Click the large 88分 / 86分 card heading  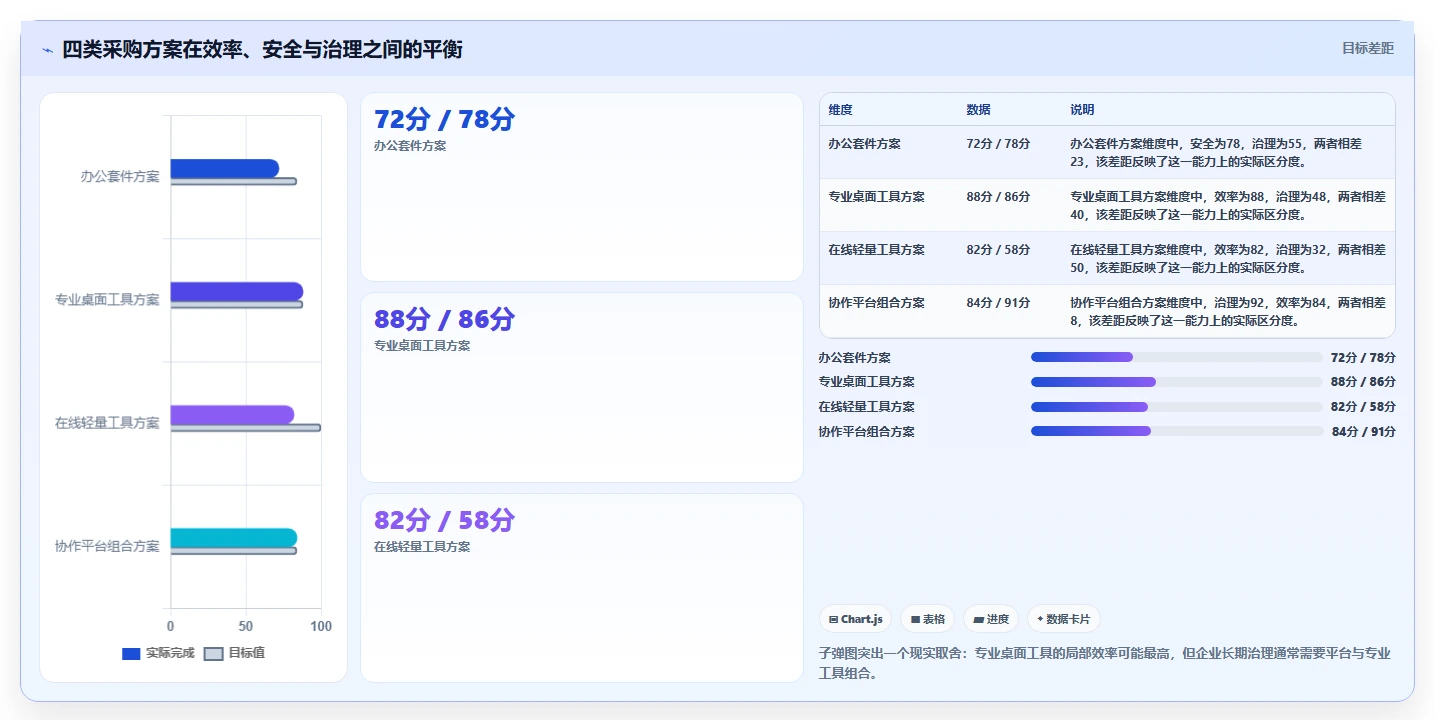click(444, 319)
